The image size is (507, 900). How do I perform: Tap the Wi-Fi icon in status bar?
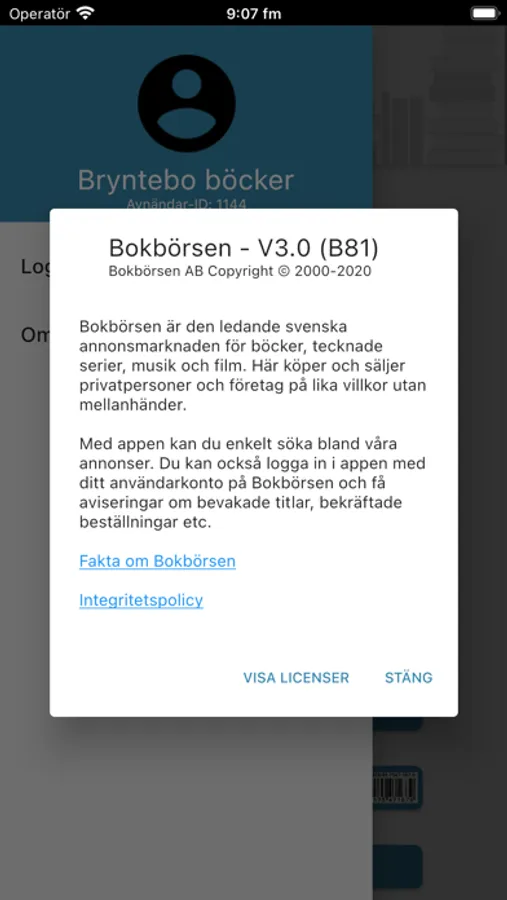click(86, 13)
